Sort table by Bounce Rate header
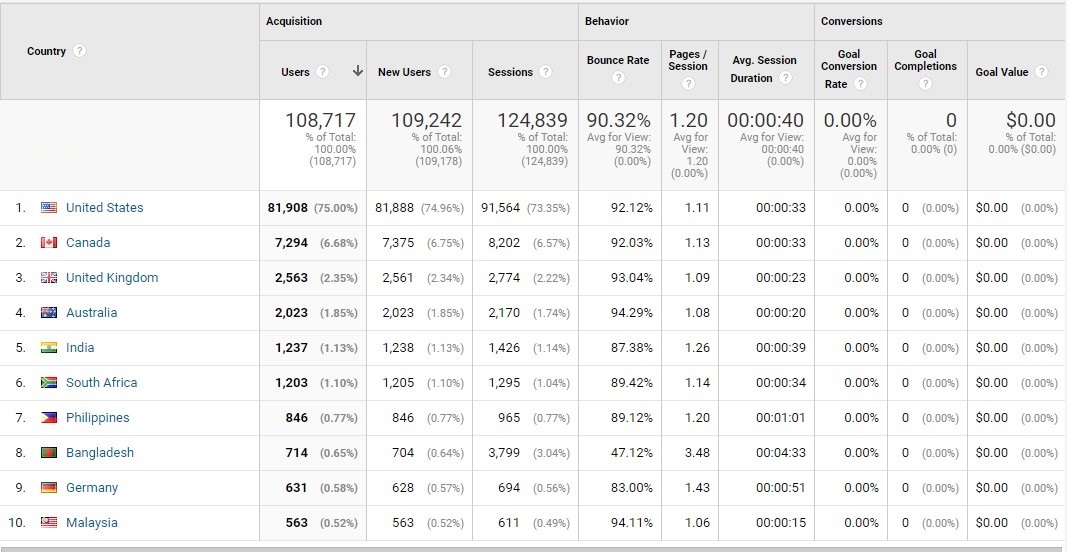Image resolution: width=1068 pixels, height=552 pixels. 617,60
